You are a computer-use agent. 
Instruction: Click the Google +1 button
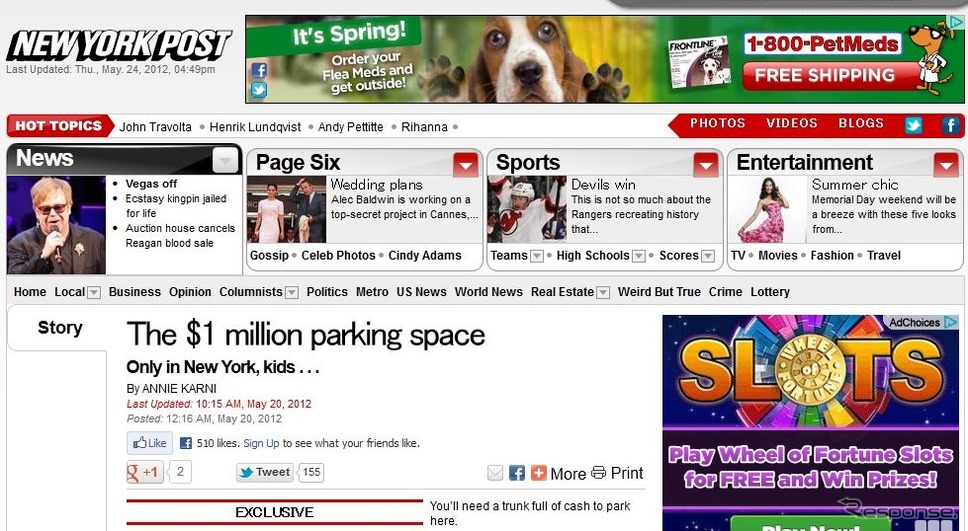[x=144, y=472]
